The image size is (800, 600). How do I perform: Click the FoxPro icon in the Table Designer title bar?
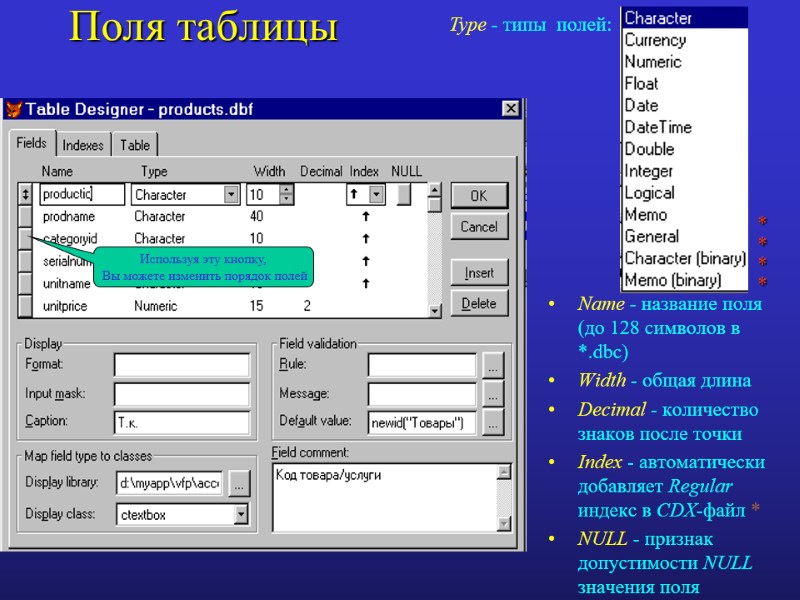point(12,110)
